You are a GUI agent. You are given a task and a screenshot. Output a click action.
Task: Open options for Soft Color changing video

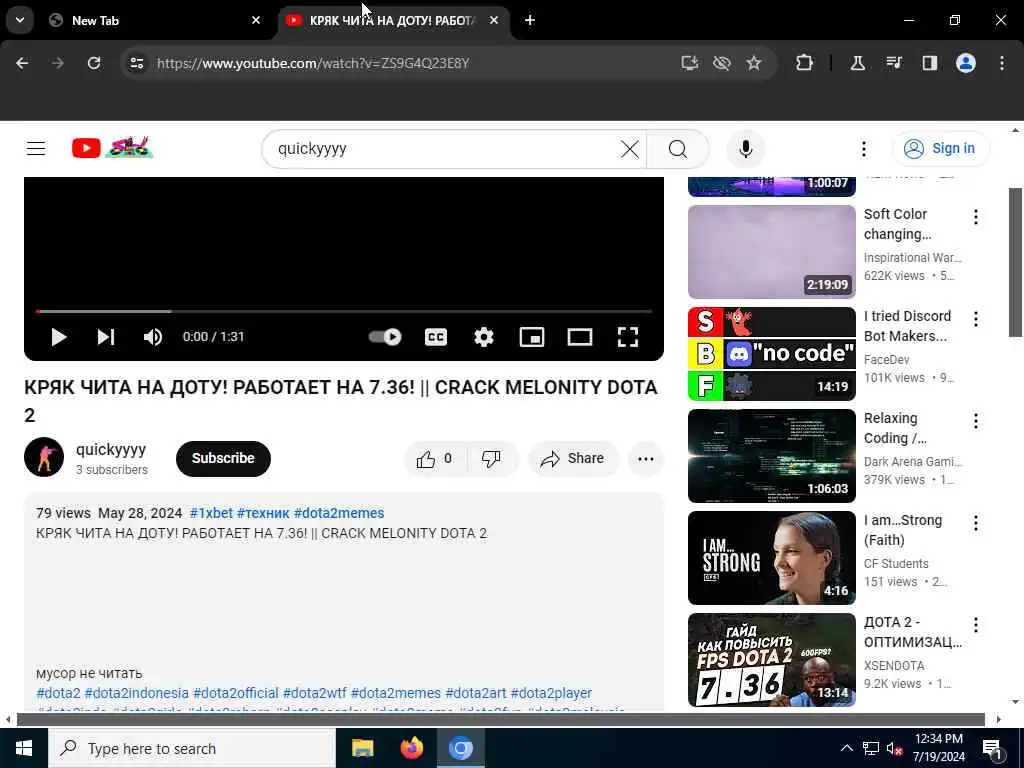976,217
